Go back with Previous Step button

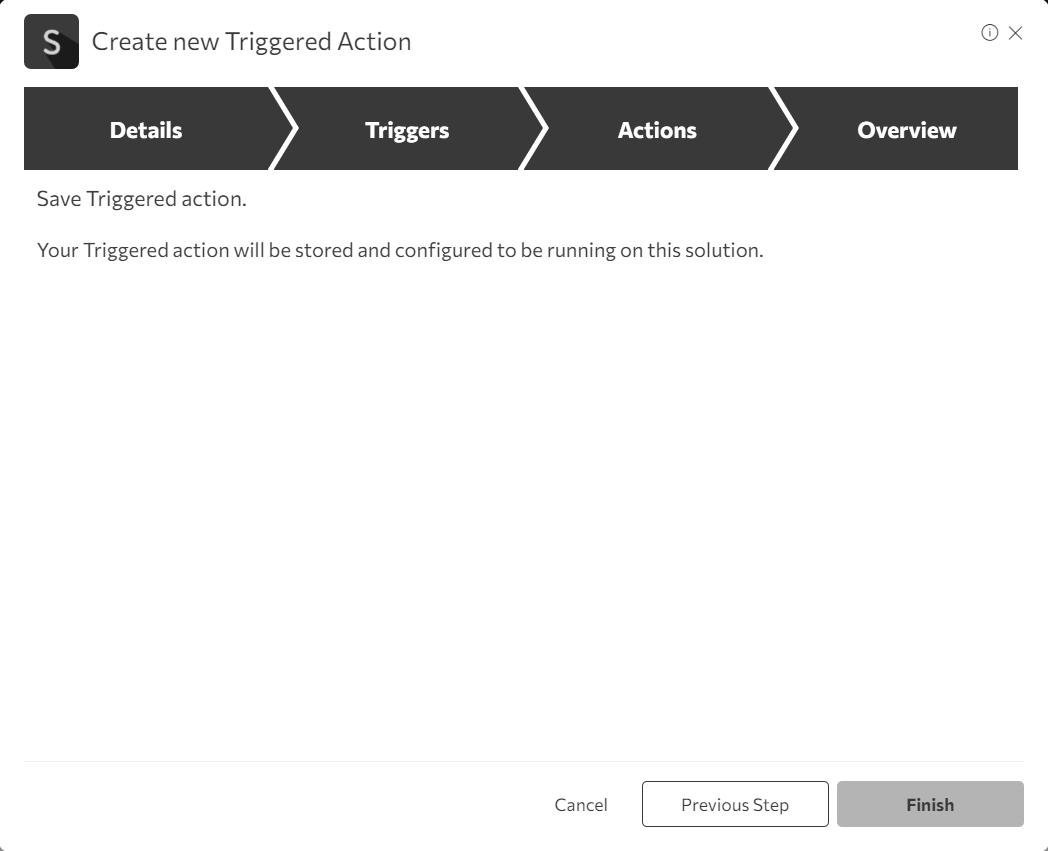pyautogui.click(x=735, y=804)
